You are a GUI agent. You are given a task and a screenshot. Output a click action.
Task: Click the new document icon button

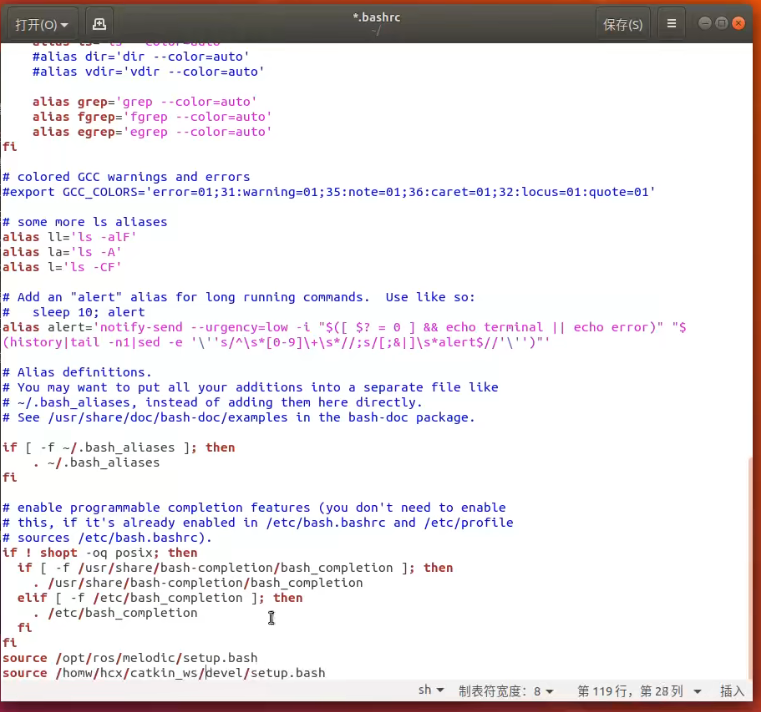point(99,24)
